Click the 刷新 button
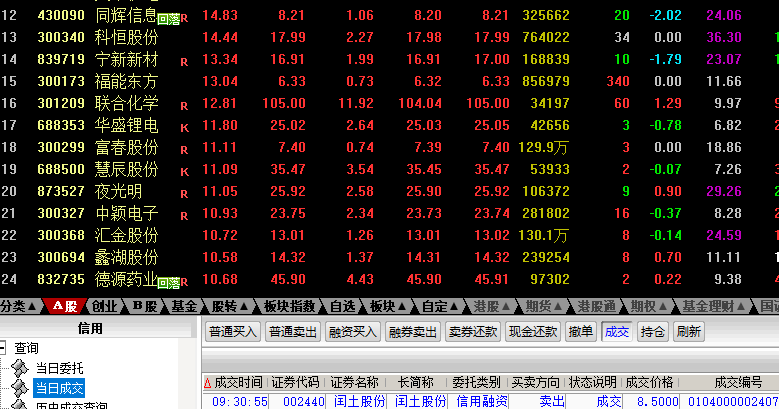 688,331
